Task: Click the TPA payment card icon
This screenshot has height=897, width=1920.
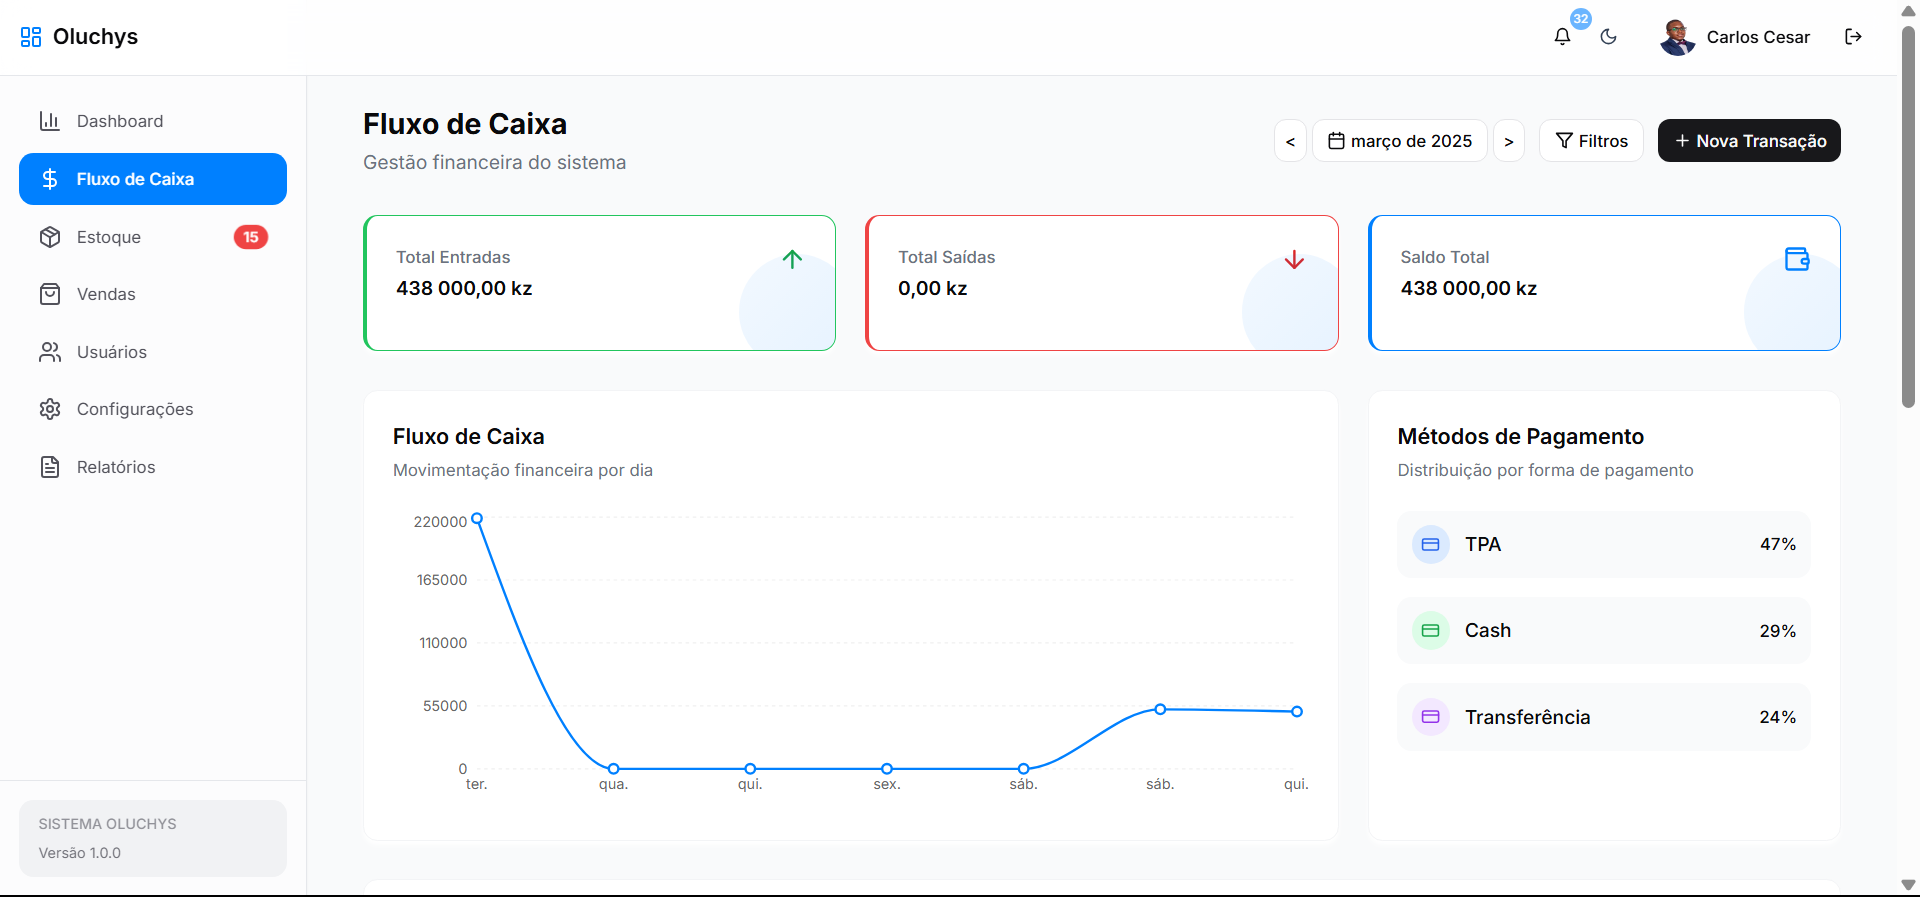Action: tap(1430, 545)
